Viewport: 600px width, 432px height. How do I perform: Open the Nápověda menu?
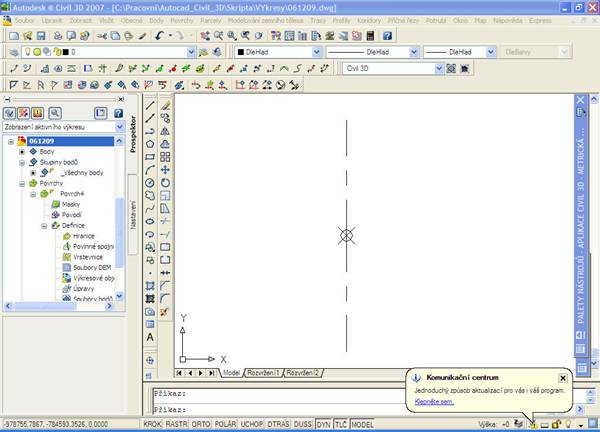coord(508,21)
